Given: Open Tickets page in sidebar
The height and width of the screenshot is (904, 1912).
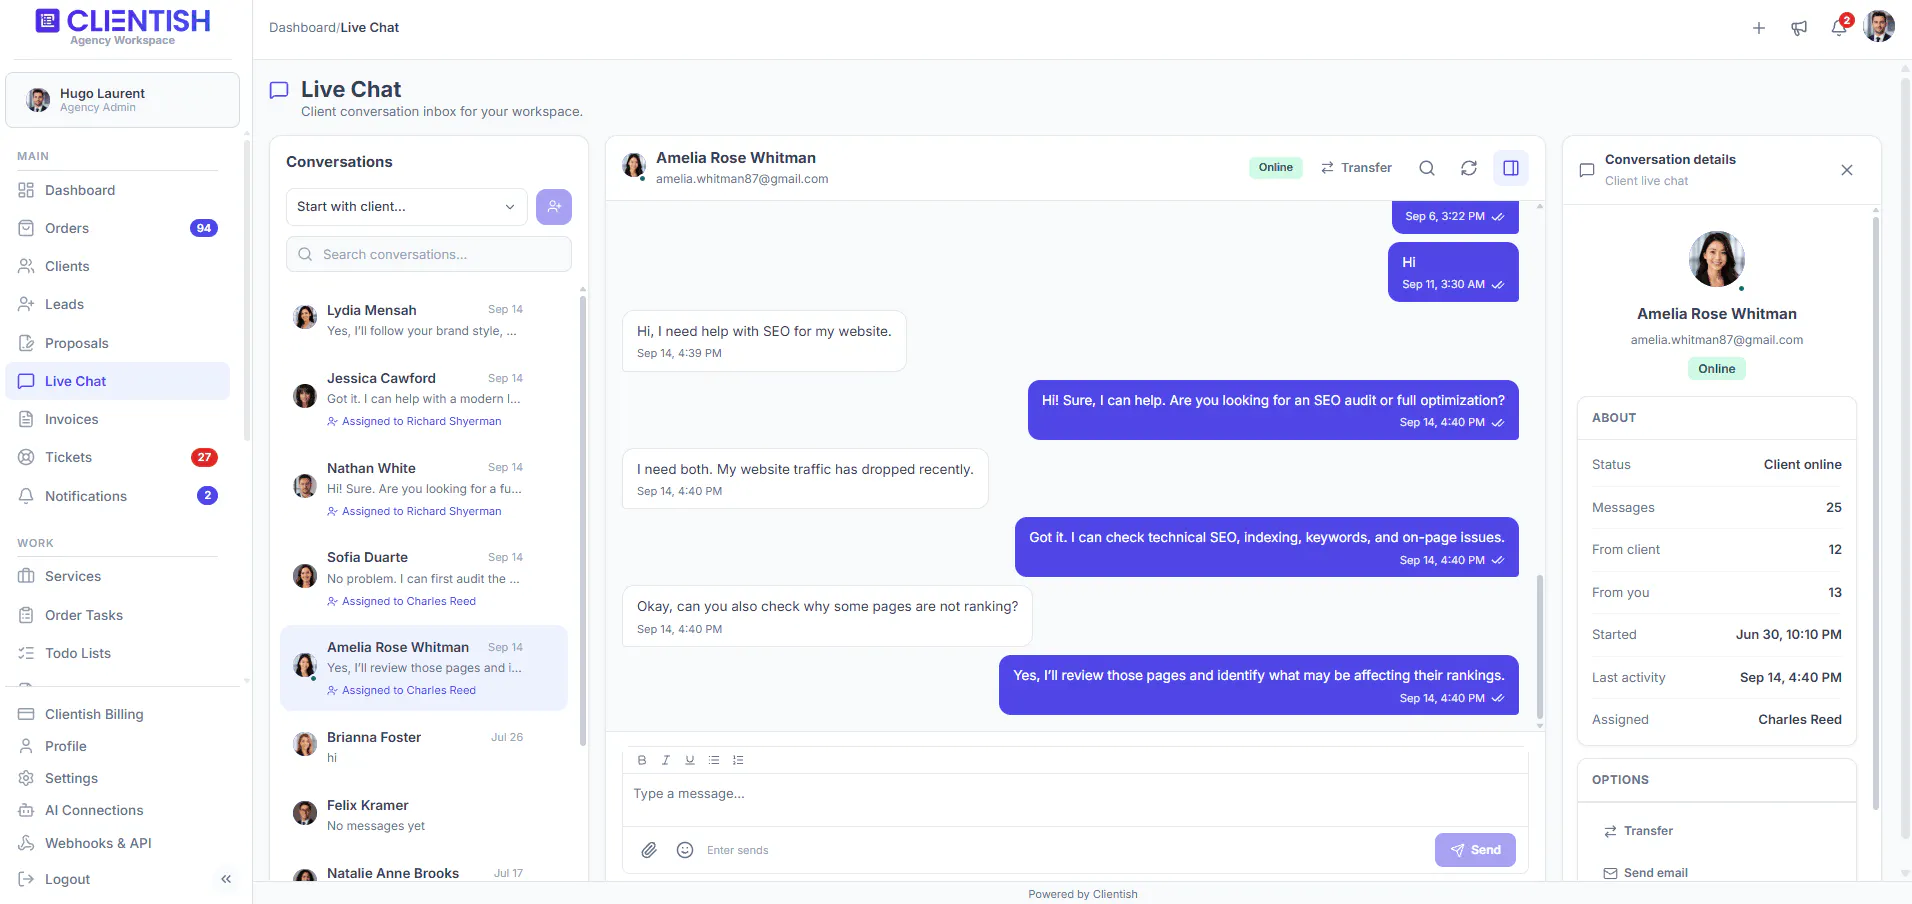Looking at the screenshot, I should point(118,457).
